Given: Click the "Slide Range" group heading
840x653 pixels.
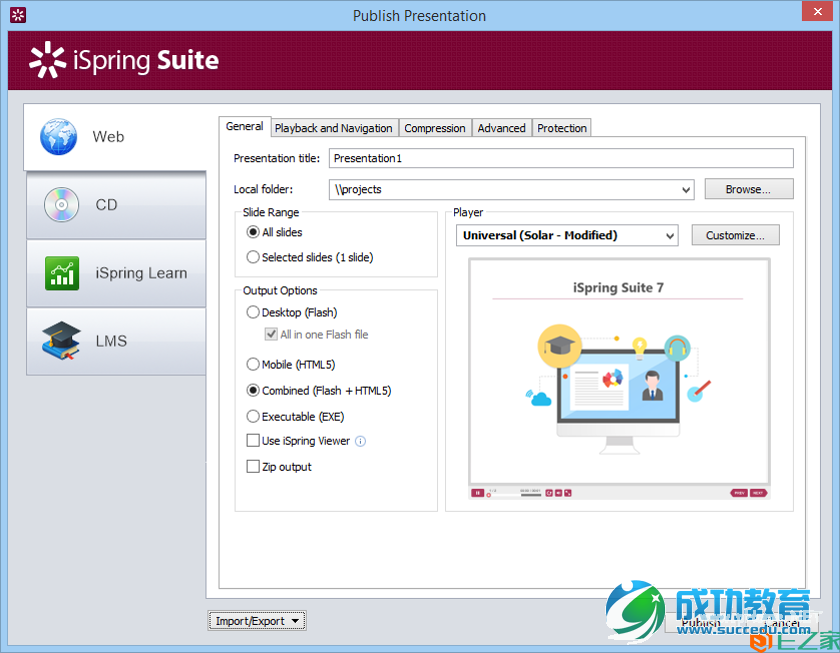Looking at the screenshot, I should (x=271, y=213).
